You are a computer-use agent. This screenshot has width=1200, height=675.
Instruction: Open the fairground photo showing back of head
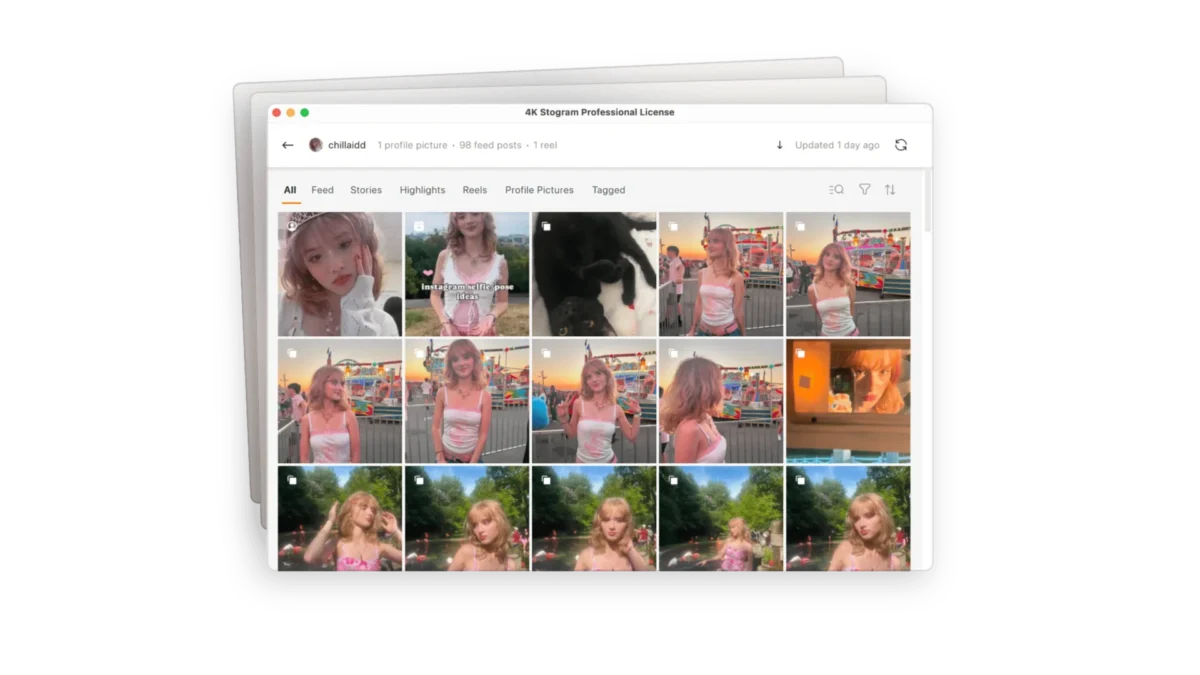tap(721, 401)
